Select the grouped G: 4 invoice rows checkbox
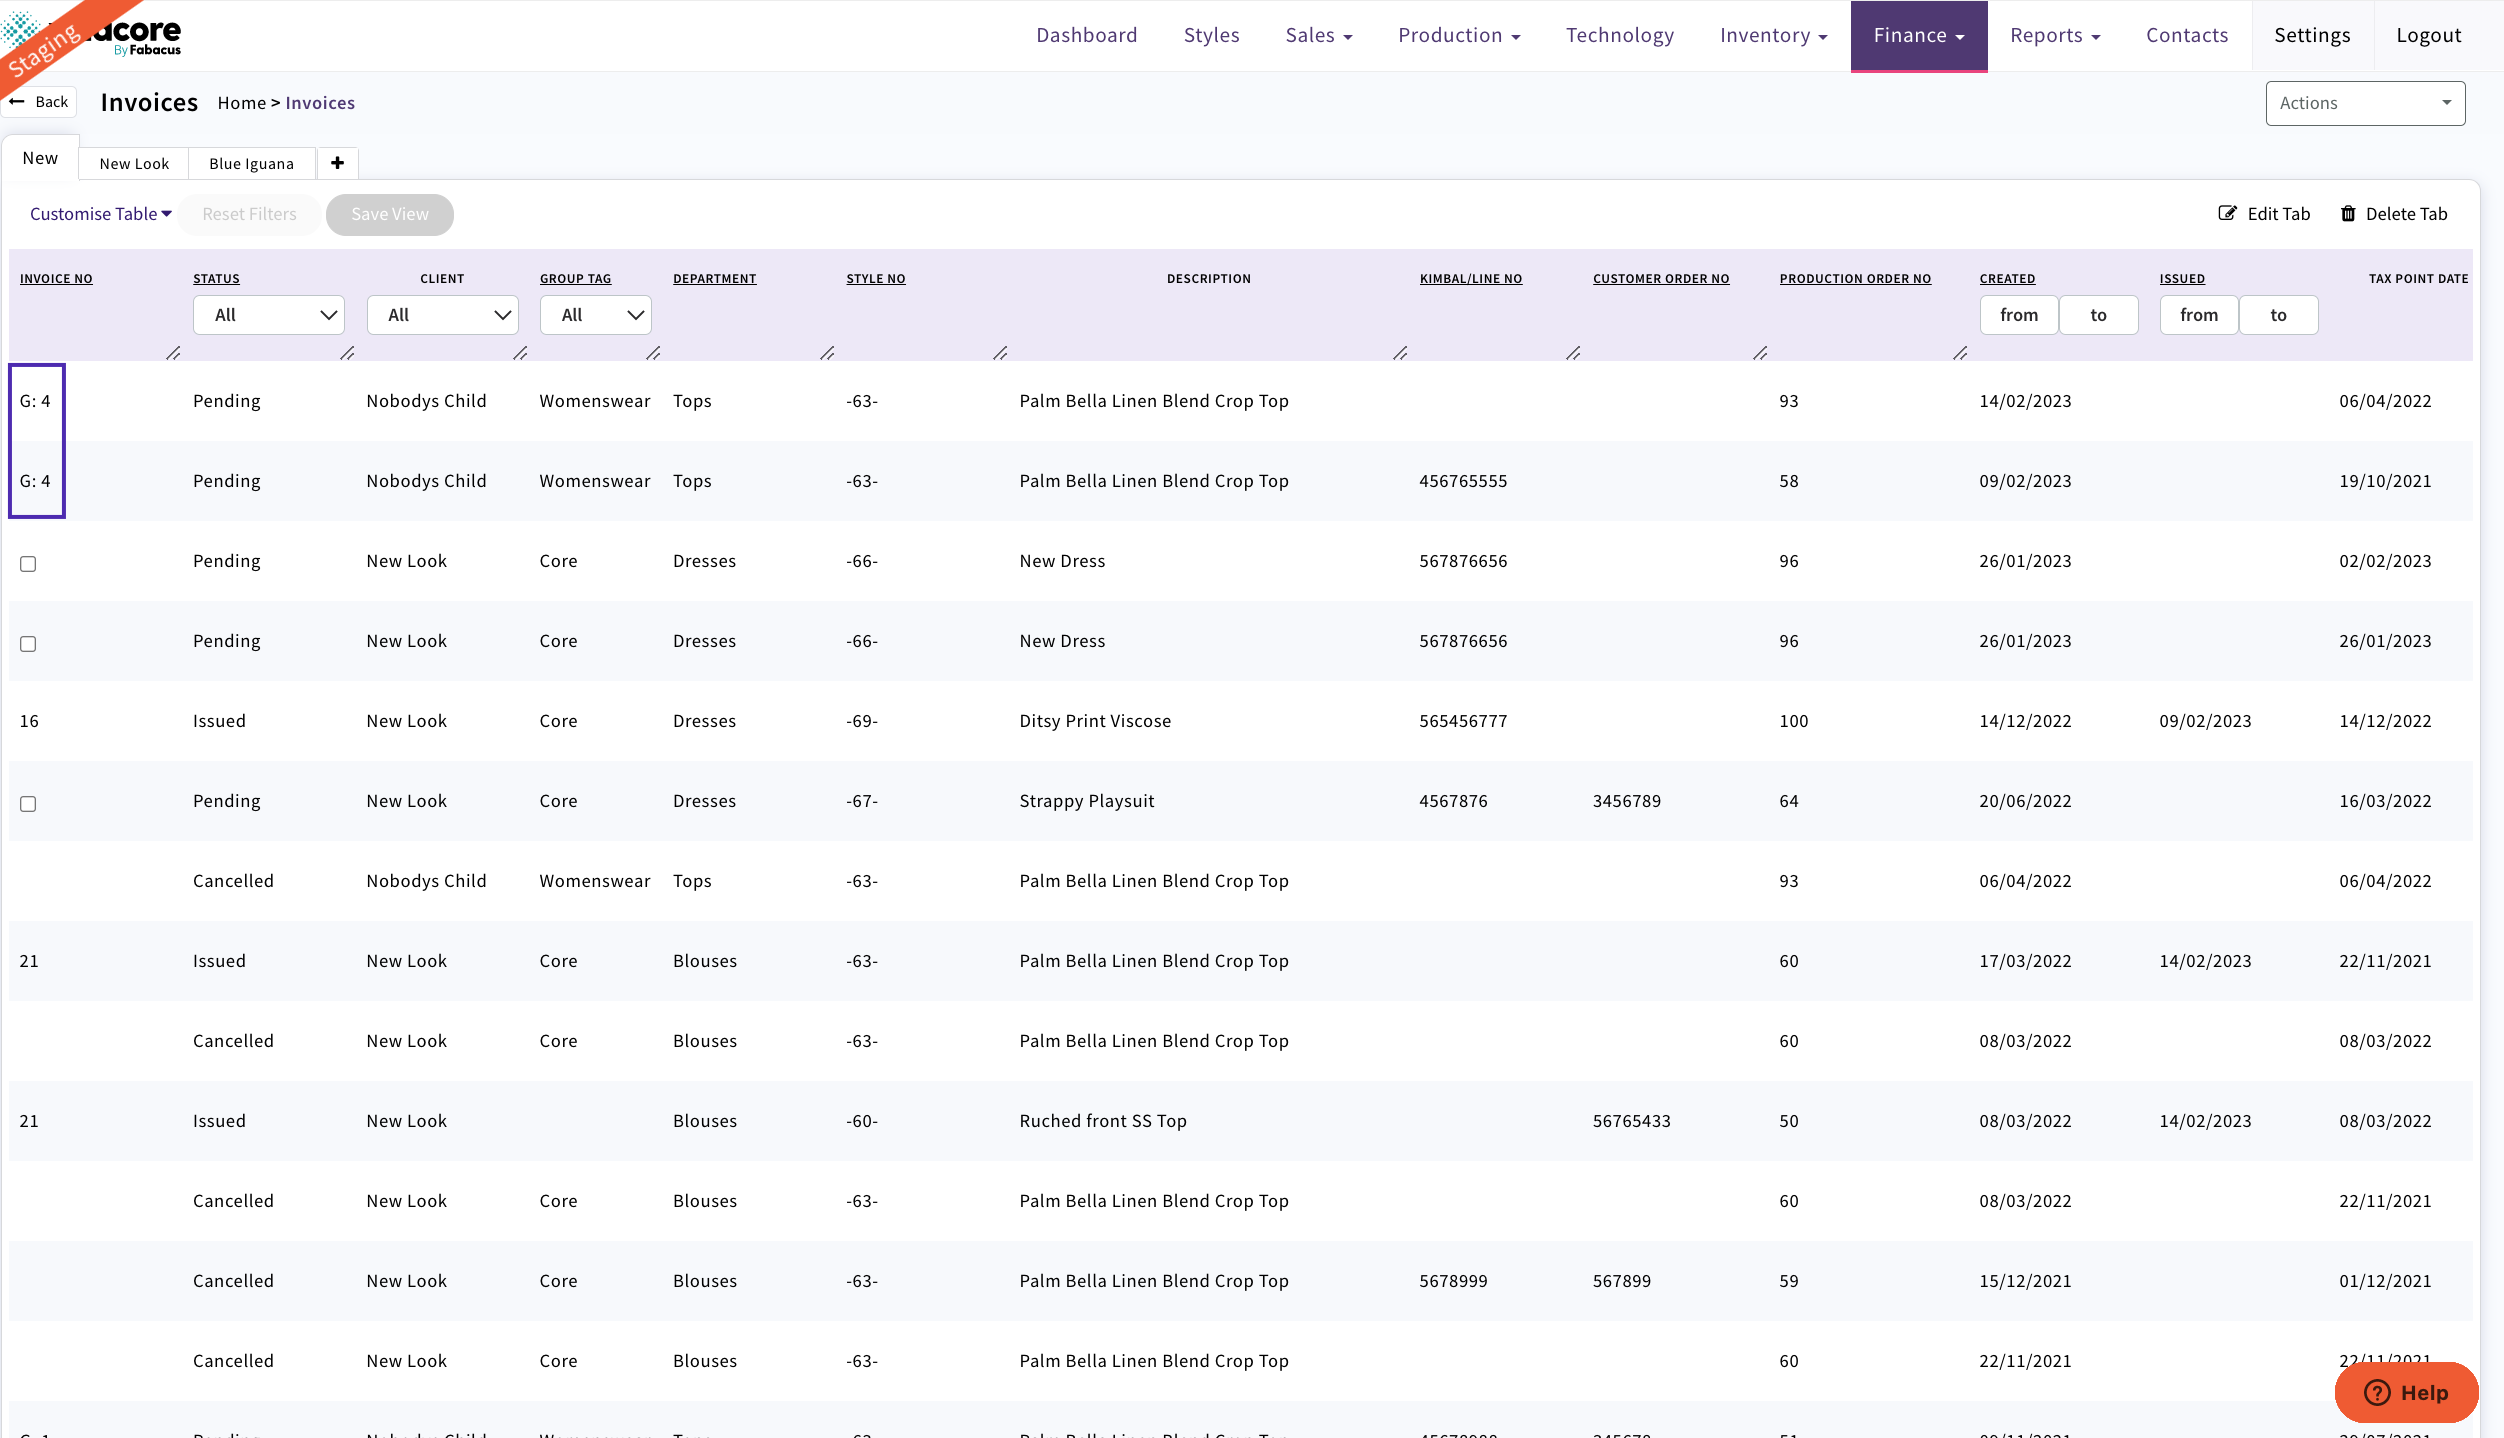2504x1438 pixels. coord(37,440)
